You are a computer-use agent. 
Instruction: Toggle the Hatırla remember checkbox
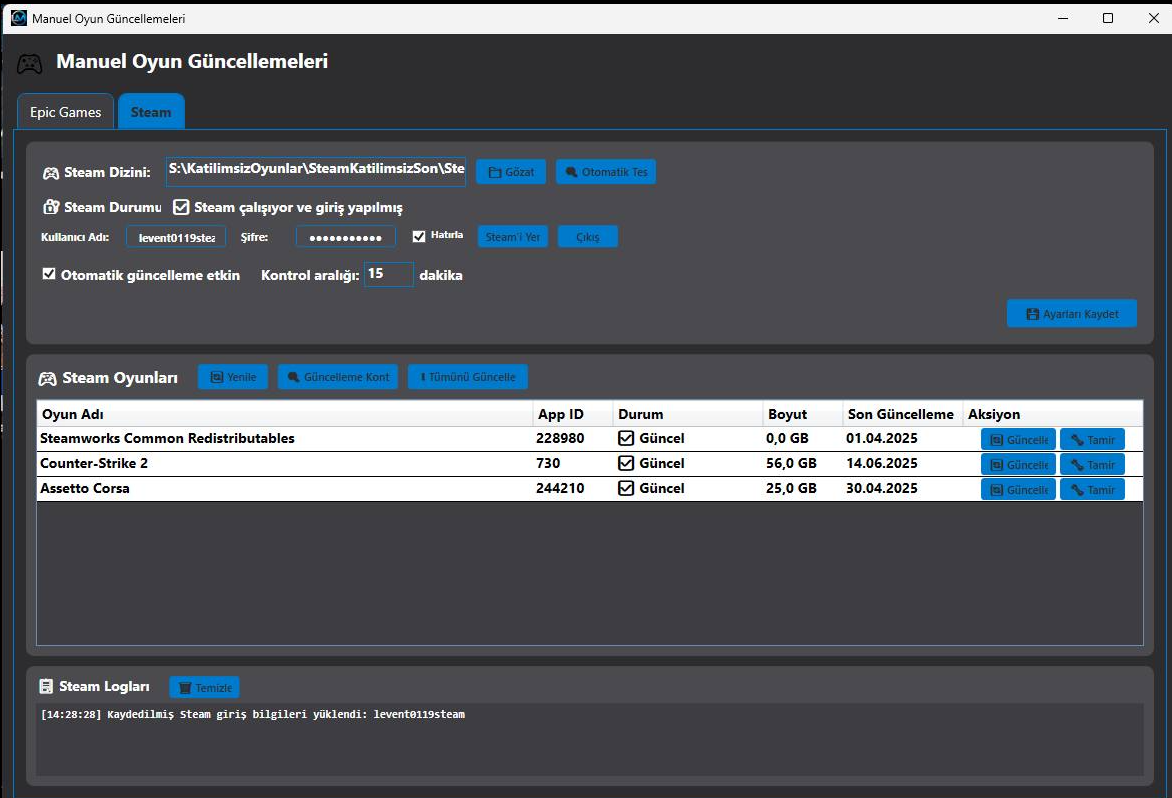click(x=419, y=237)
